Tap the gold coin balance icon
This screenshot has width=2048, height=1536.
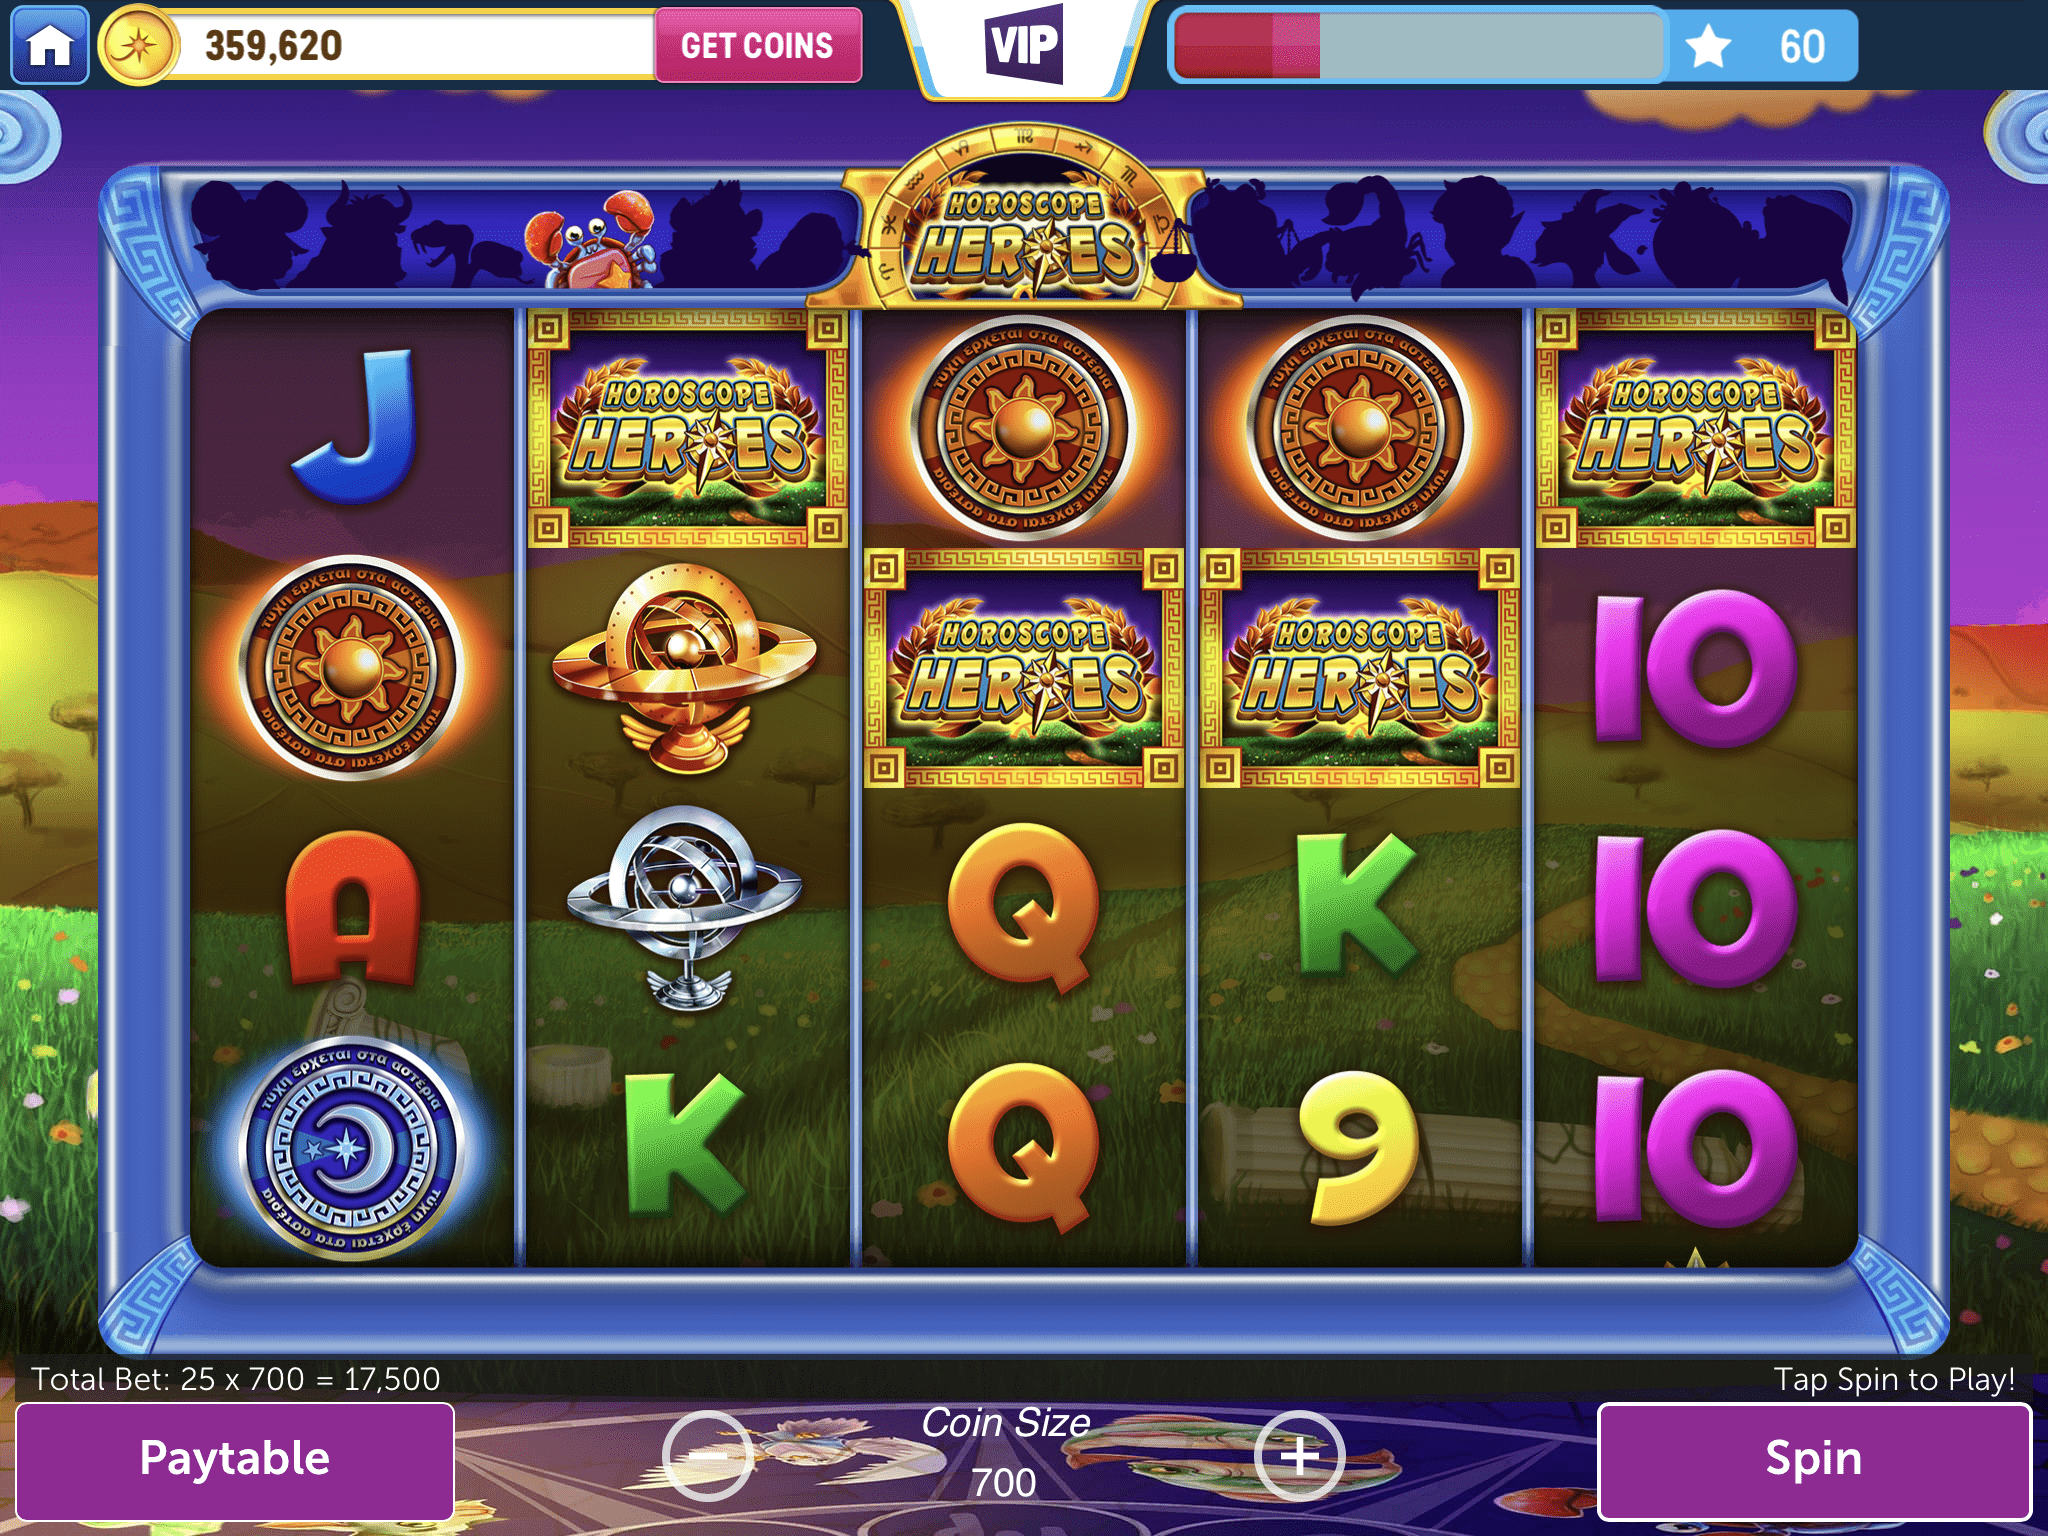[139, 46]
